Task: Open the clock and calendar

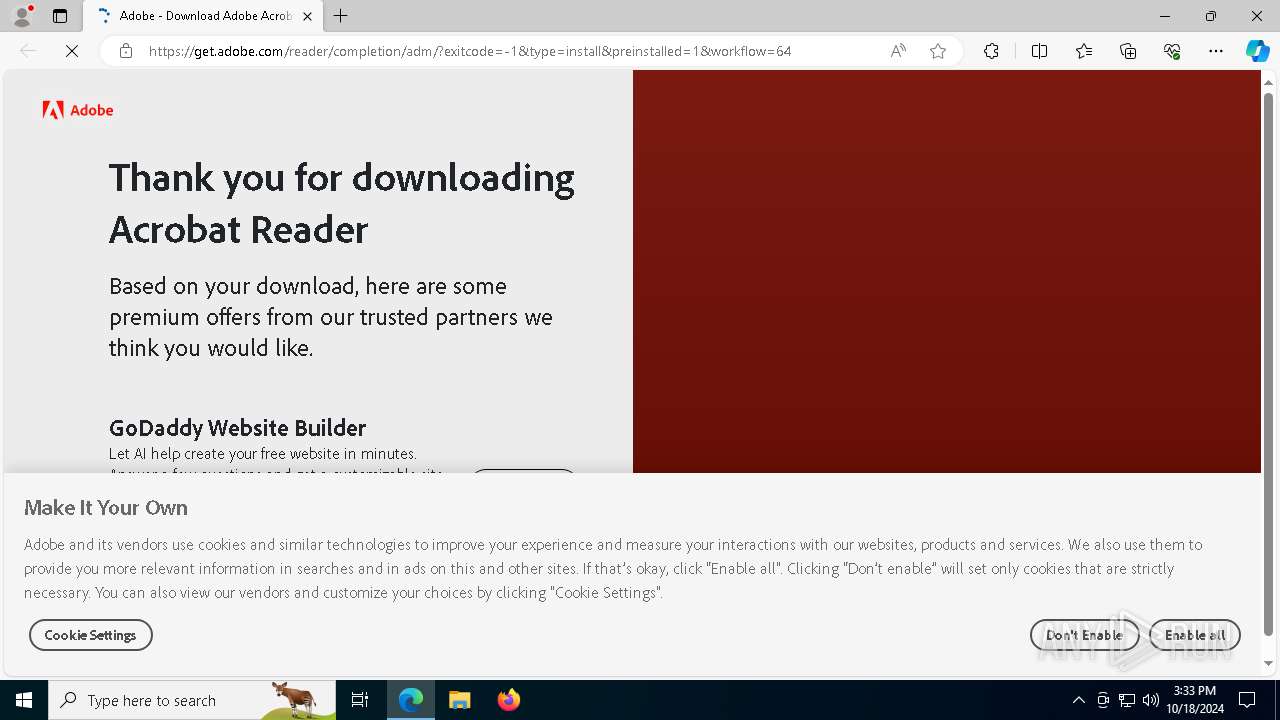Action: coord(1195,700)
